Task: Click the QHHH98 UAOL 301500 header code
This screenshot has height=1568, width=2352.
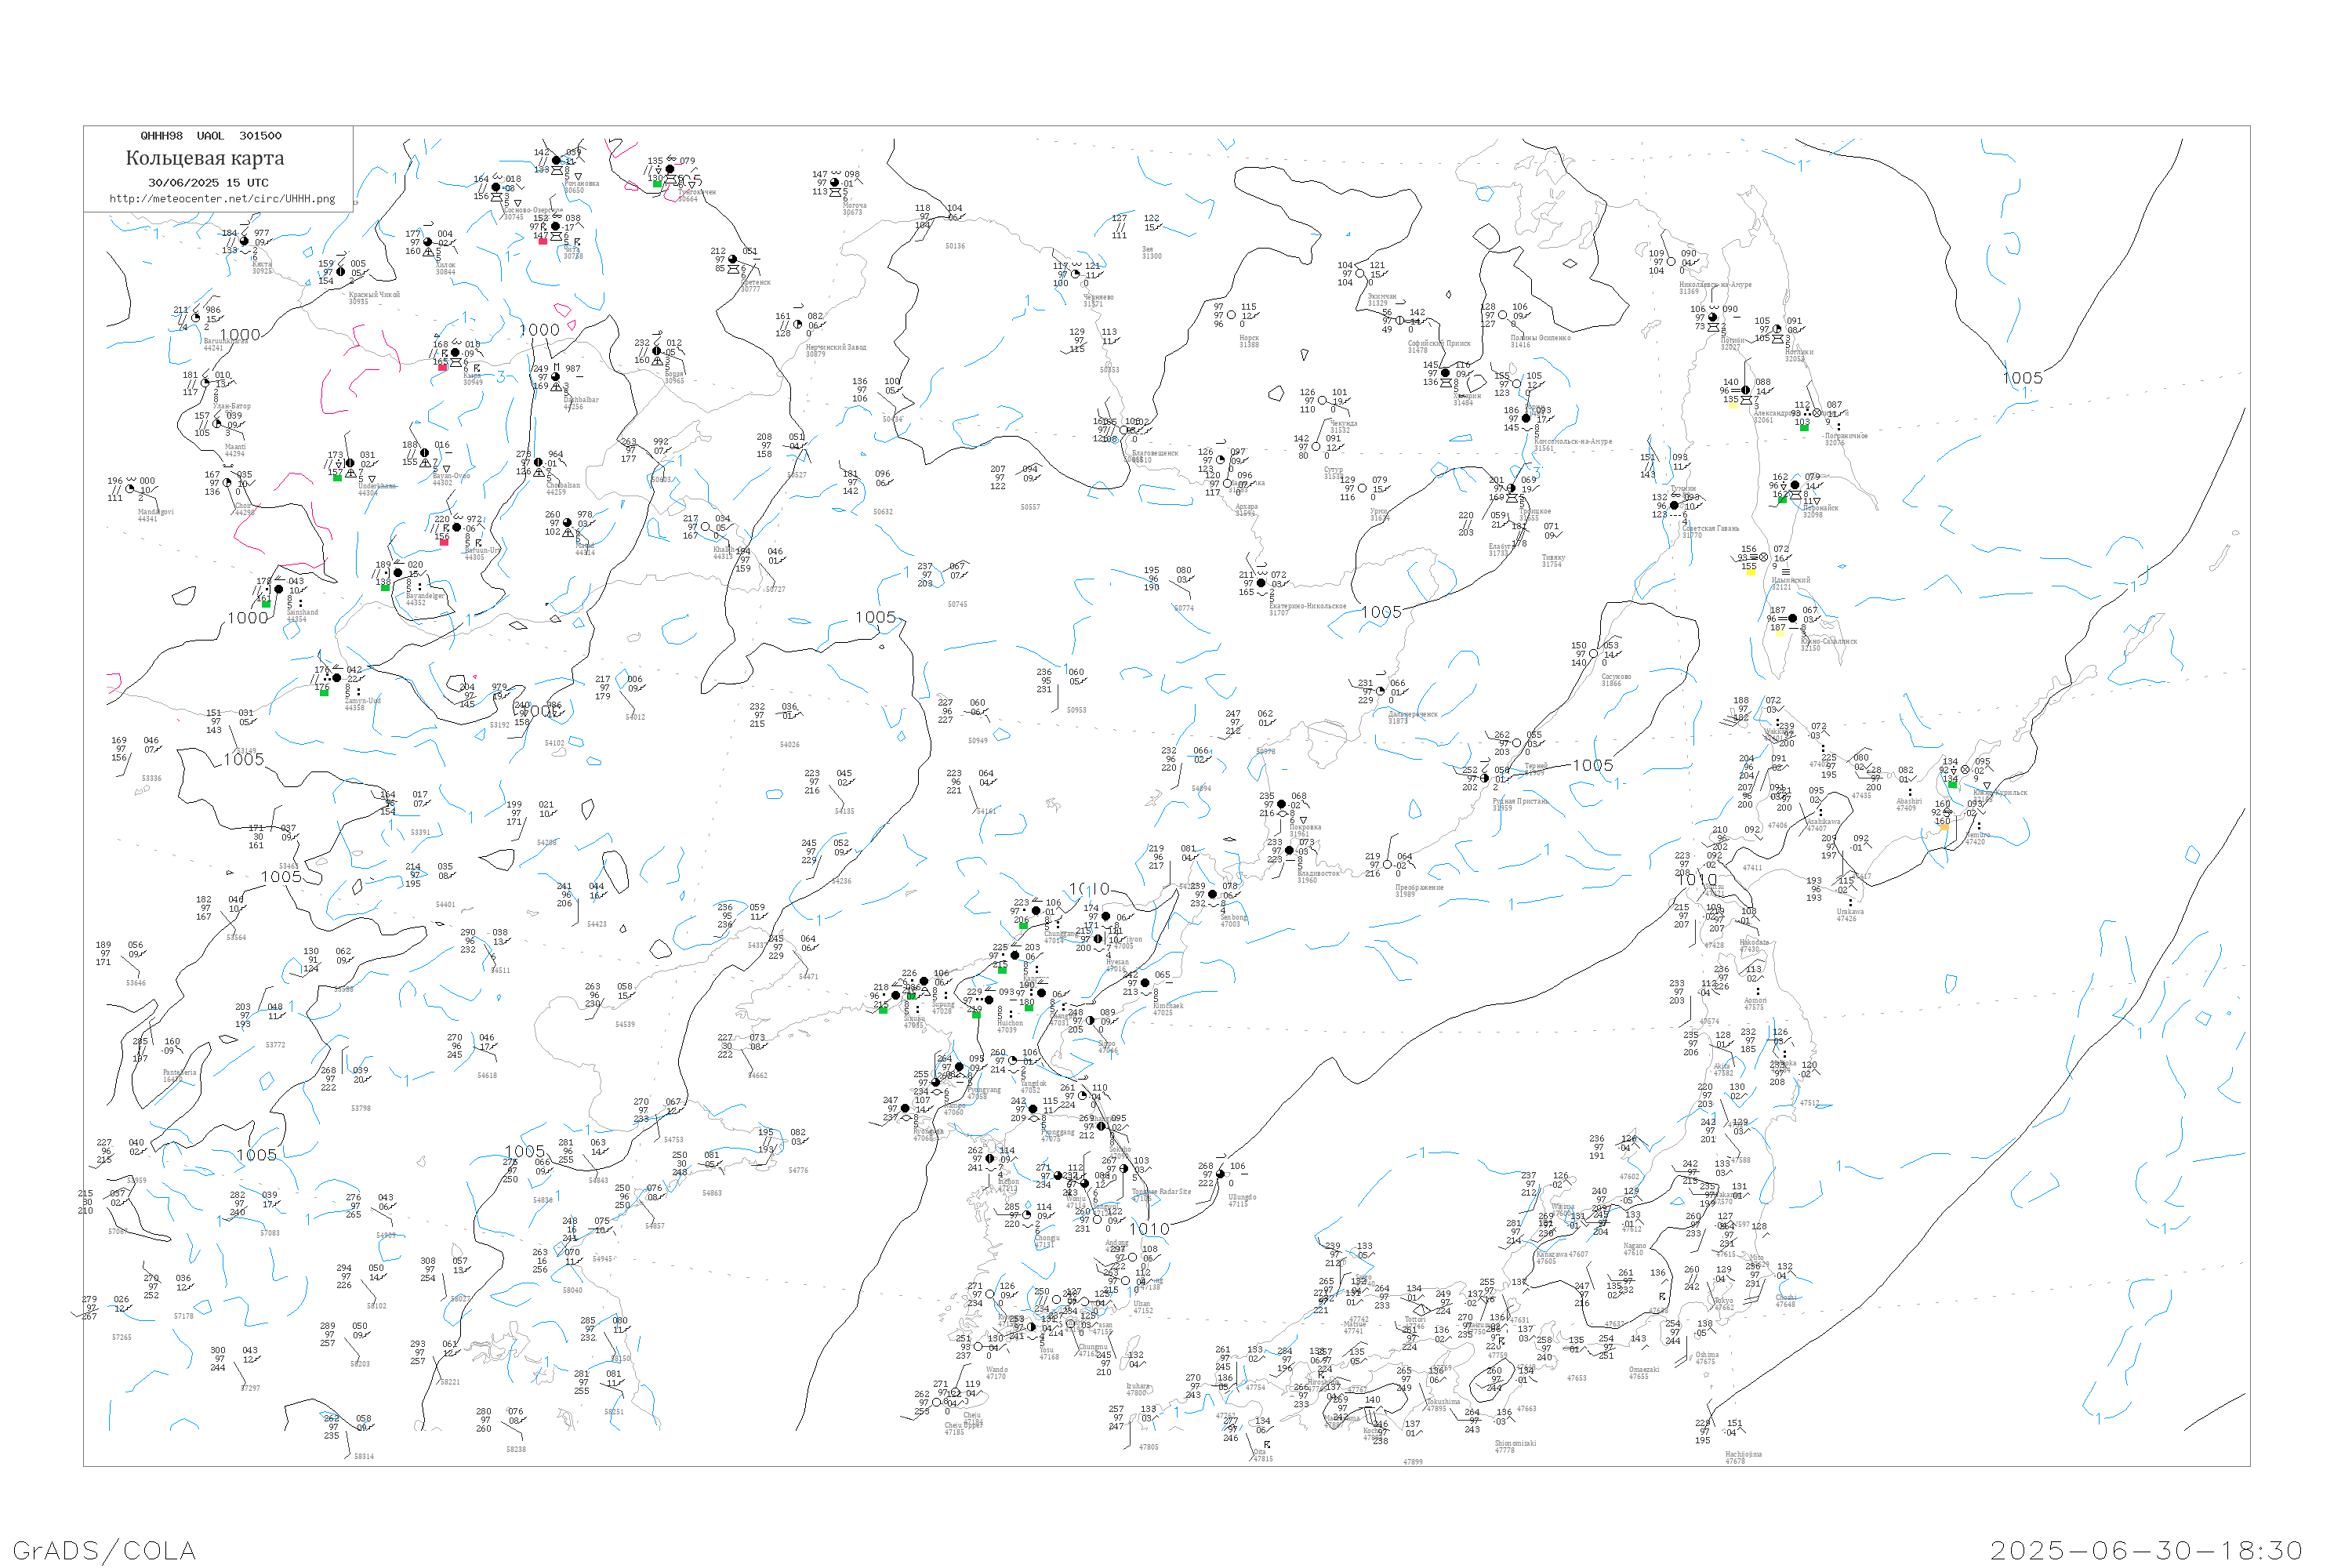Action: click(211, 136)
